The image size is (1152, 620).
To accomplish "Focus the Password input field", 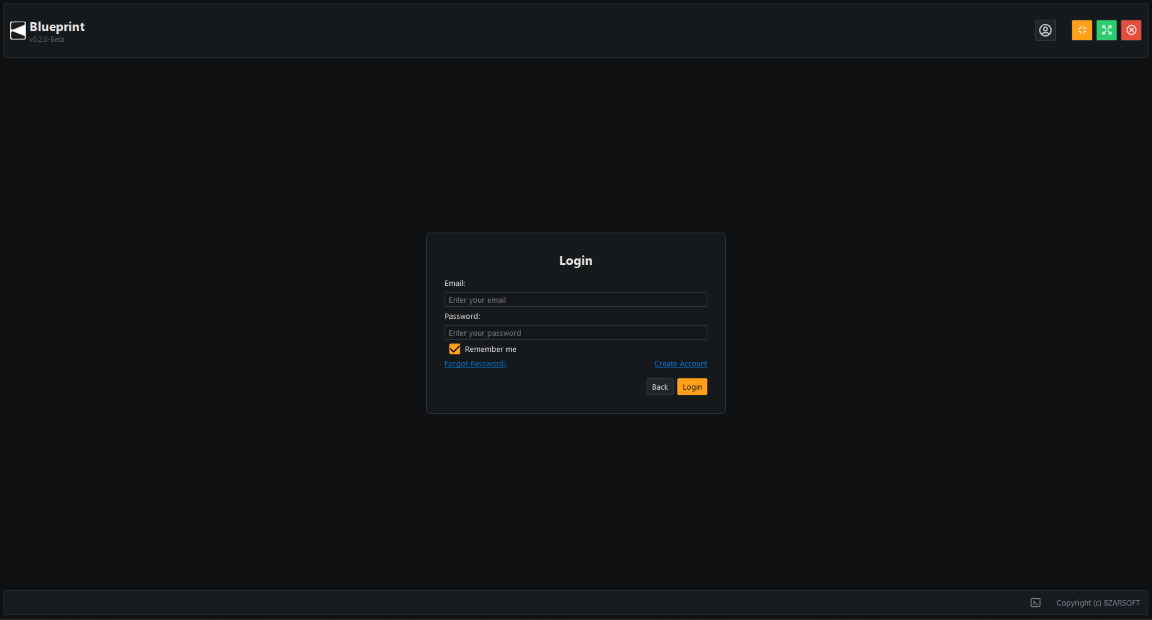I will tap(575, 333).
